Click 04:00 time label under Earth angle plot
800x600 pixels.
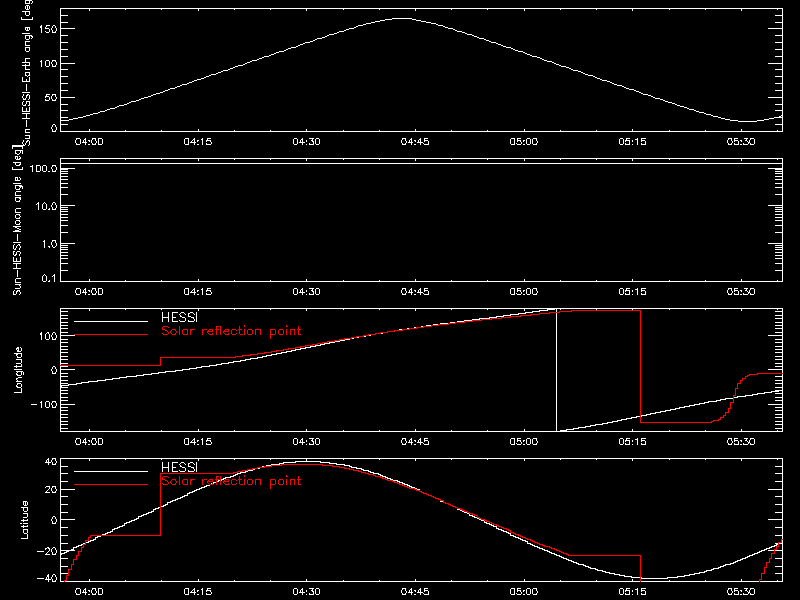coord(89,142)
